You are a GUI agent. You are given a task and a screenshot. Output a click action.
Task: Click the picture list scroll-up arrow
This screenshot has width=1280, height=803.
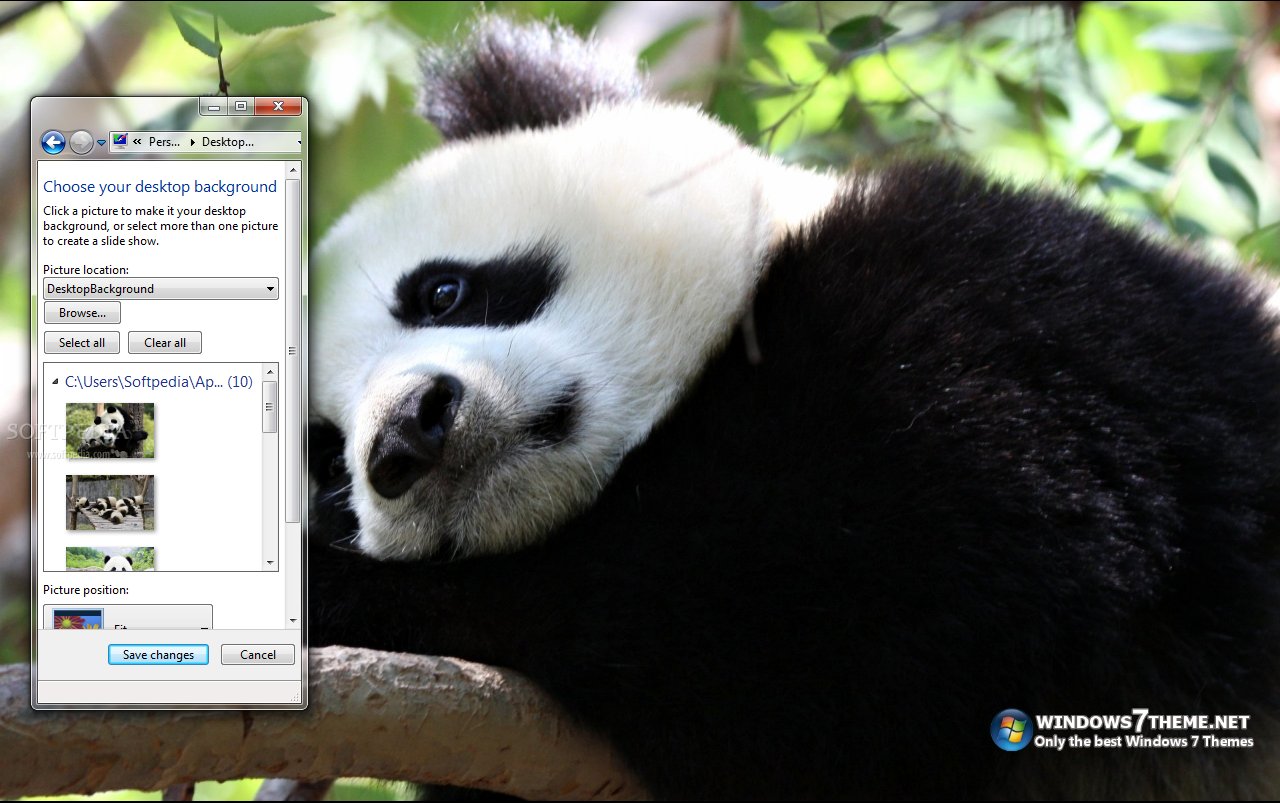coord(270,371)
